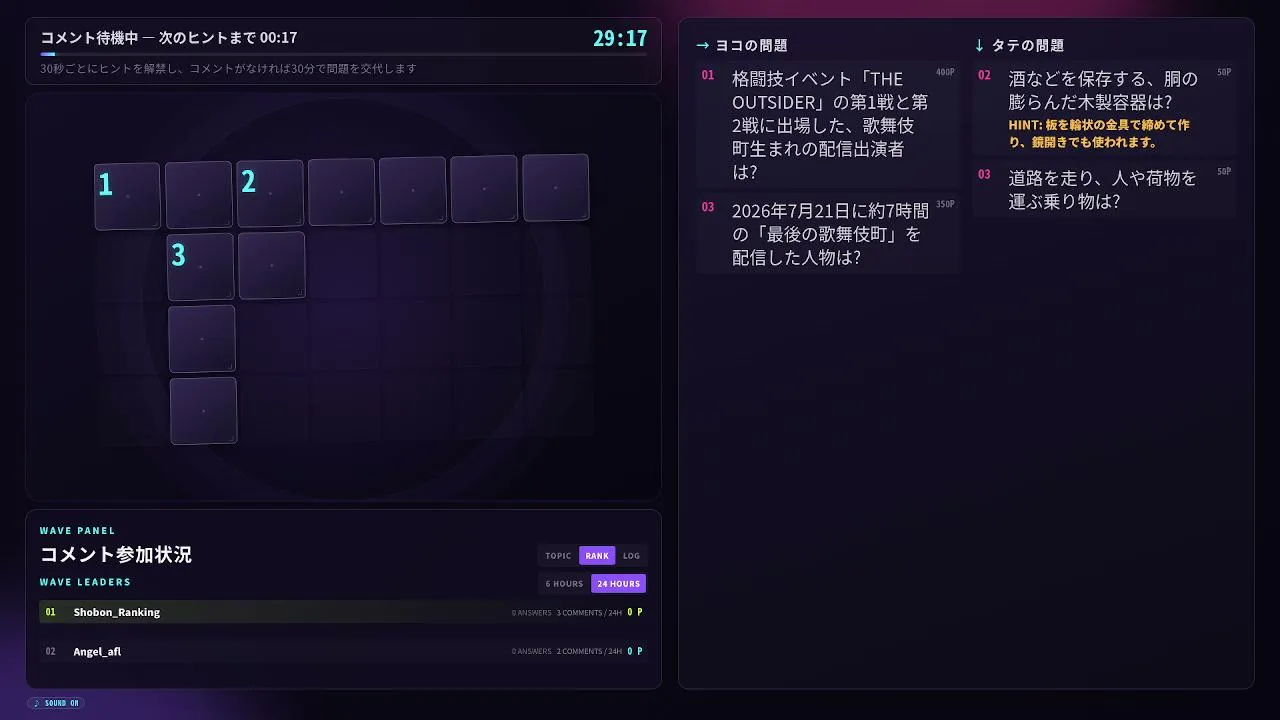Select Shobon_Ranking leaderboard row

[x=343, y=612]
